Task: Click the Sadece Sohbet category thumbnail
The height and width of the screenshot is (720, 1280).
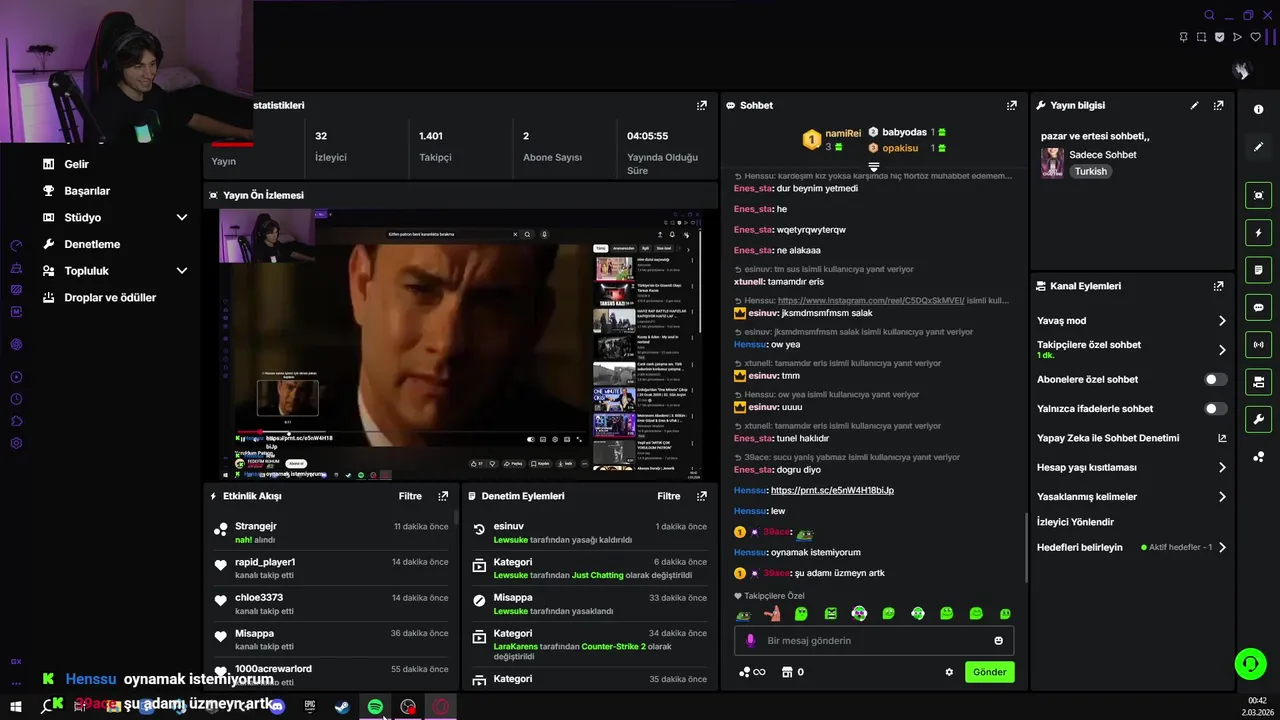Action: 1052,162
